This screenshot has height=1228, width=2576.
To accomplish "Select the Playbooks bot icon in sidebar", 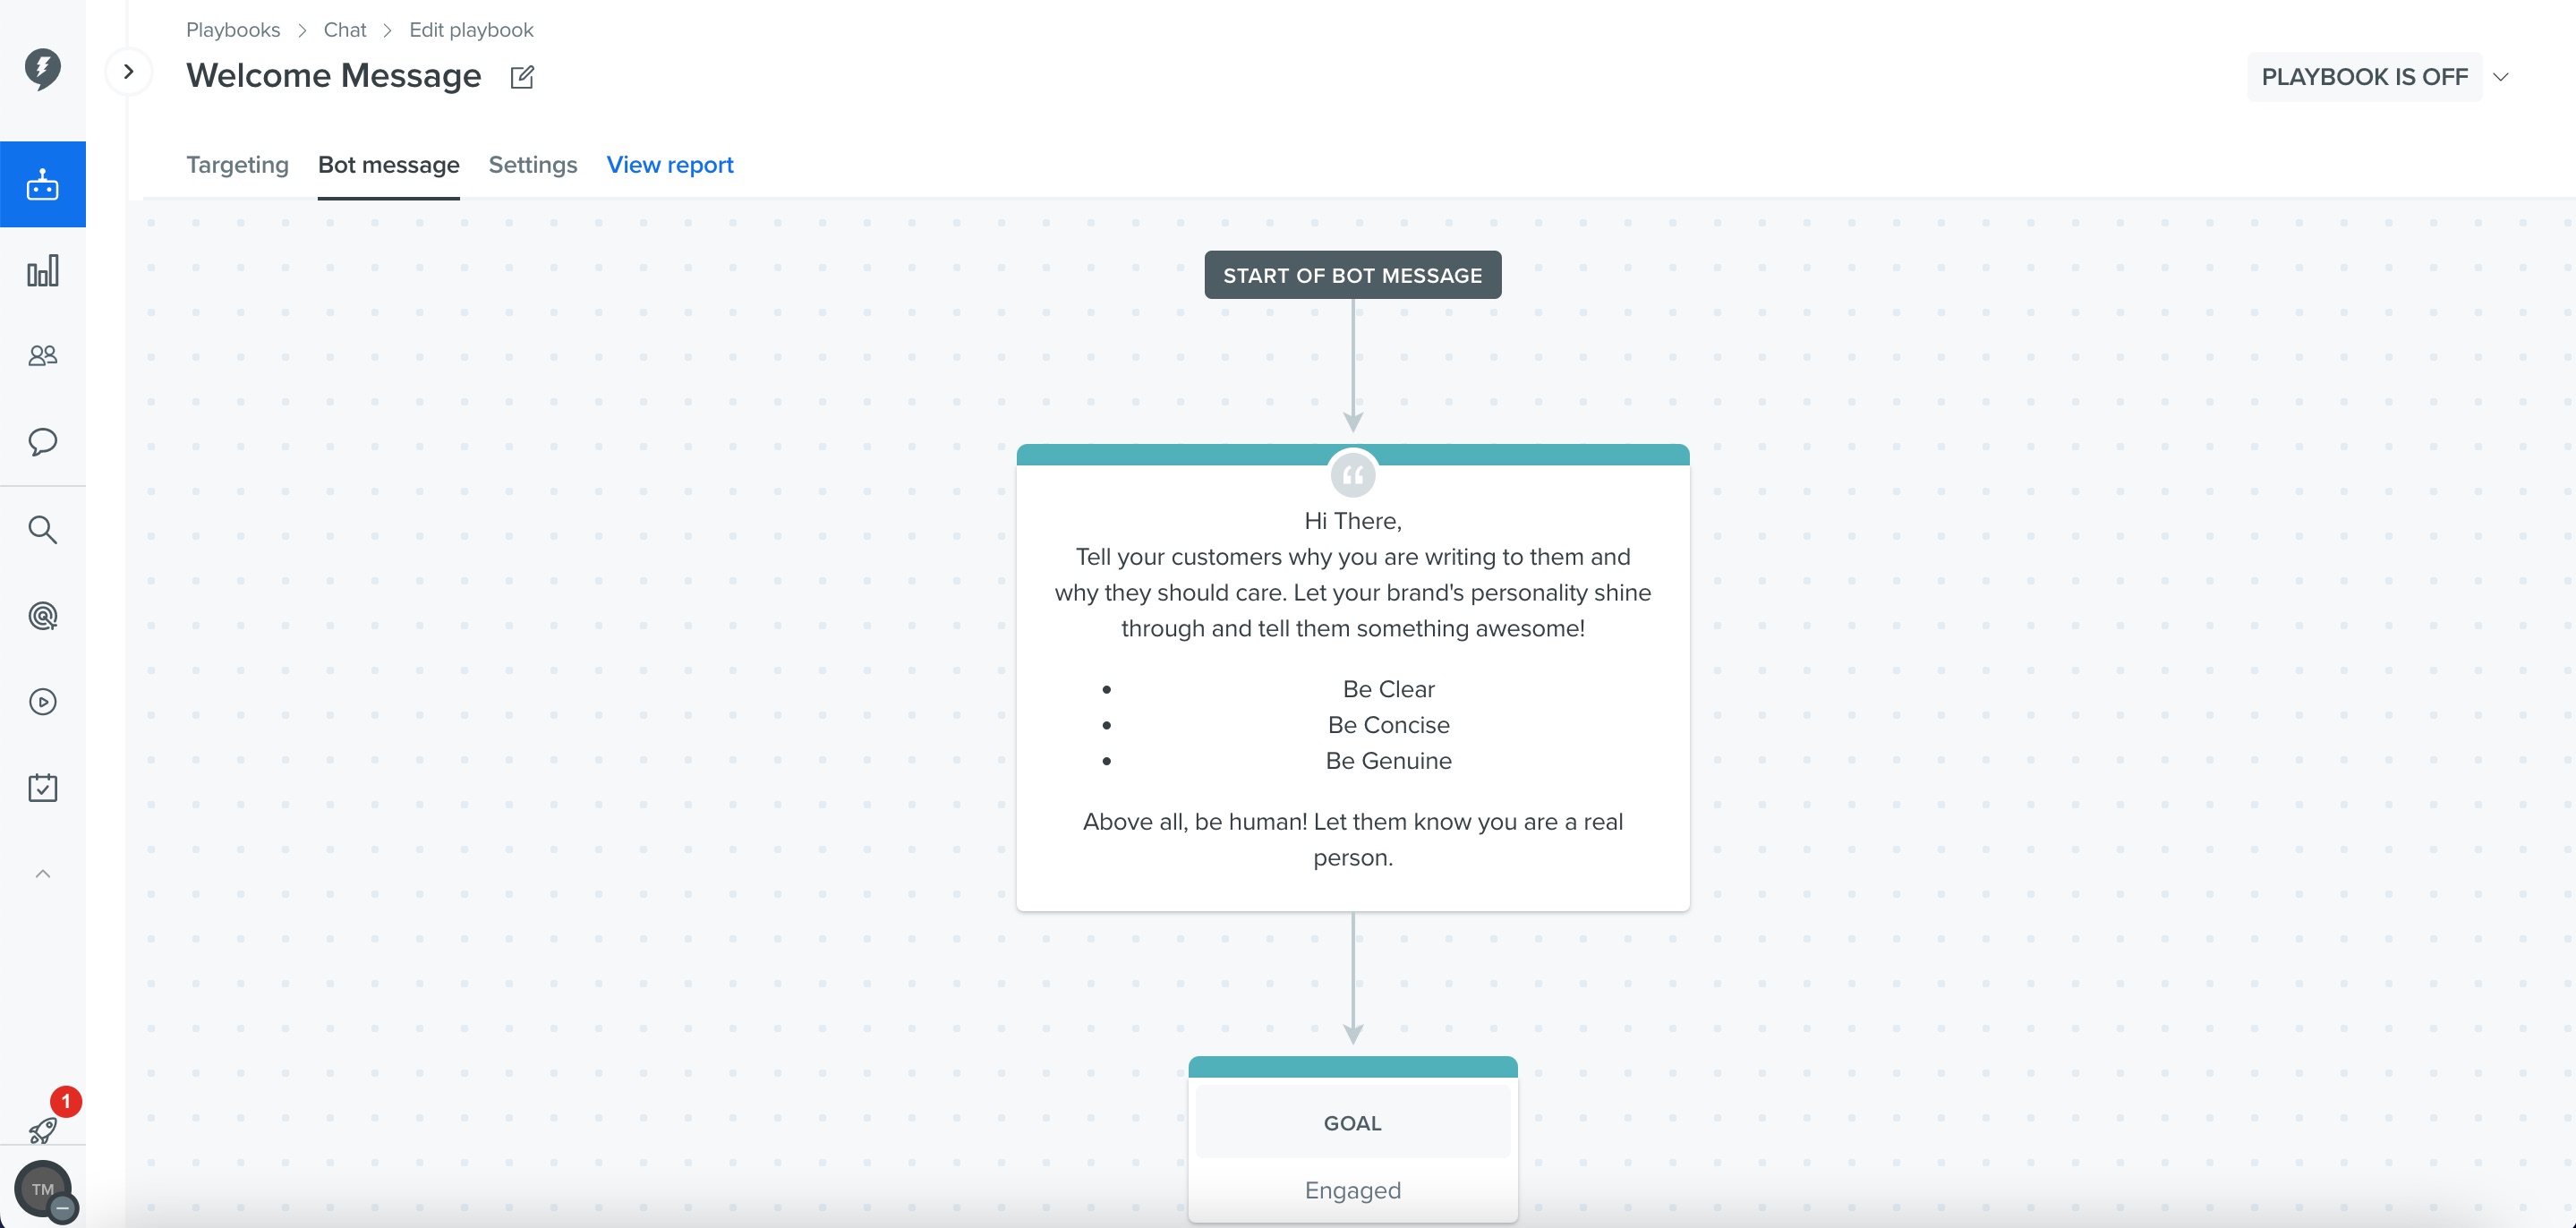I will pyautogui.click(x=42, y=184).
